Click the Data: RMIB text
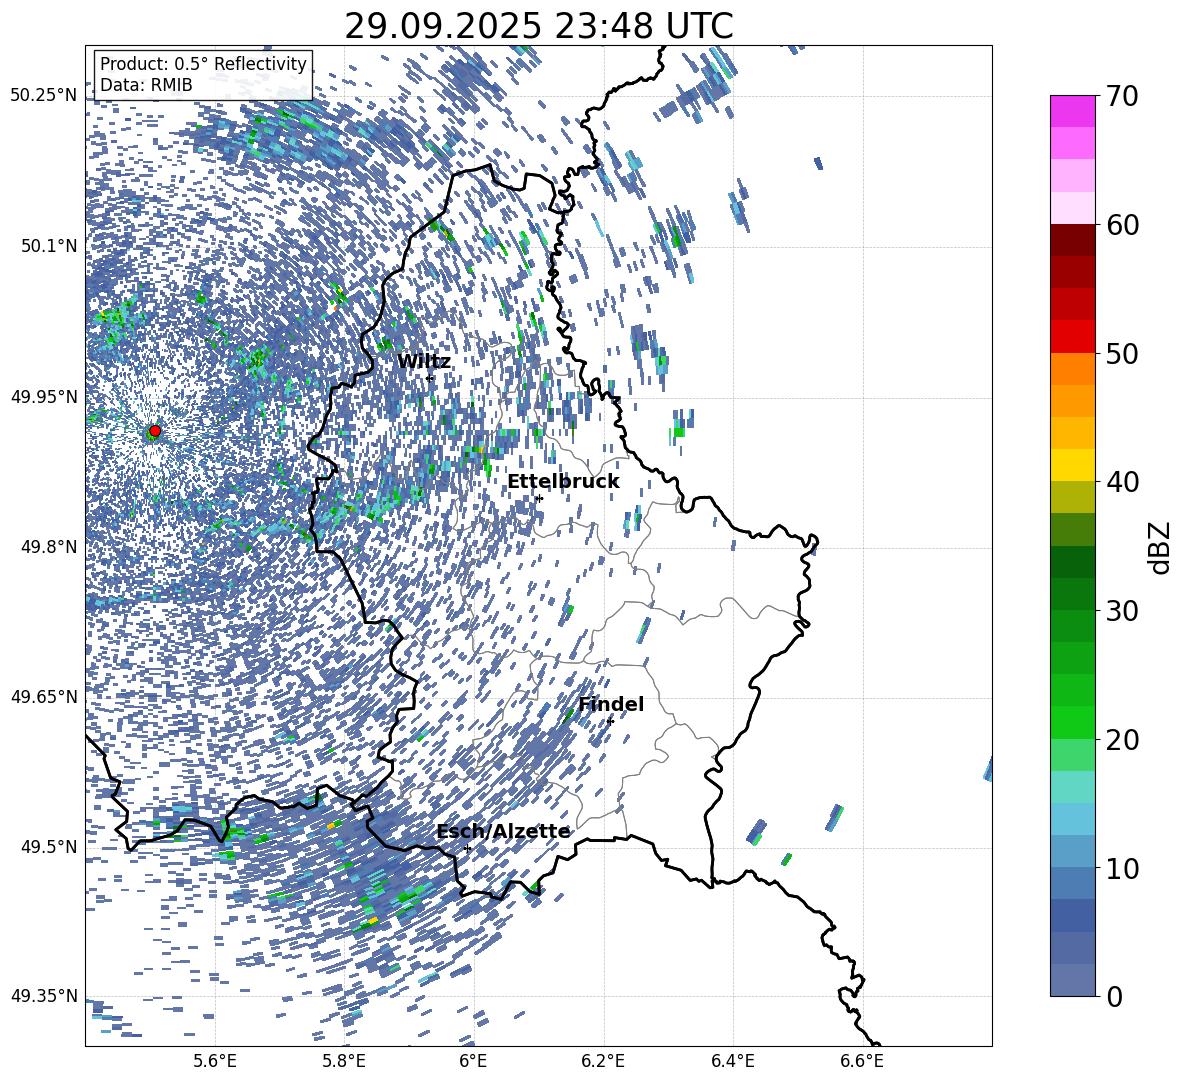This screenshot has width=1184, height=1081. pos(146,85)
